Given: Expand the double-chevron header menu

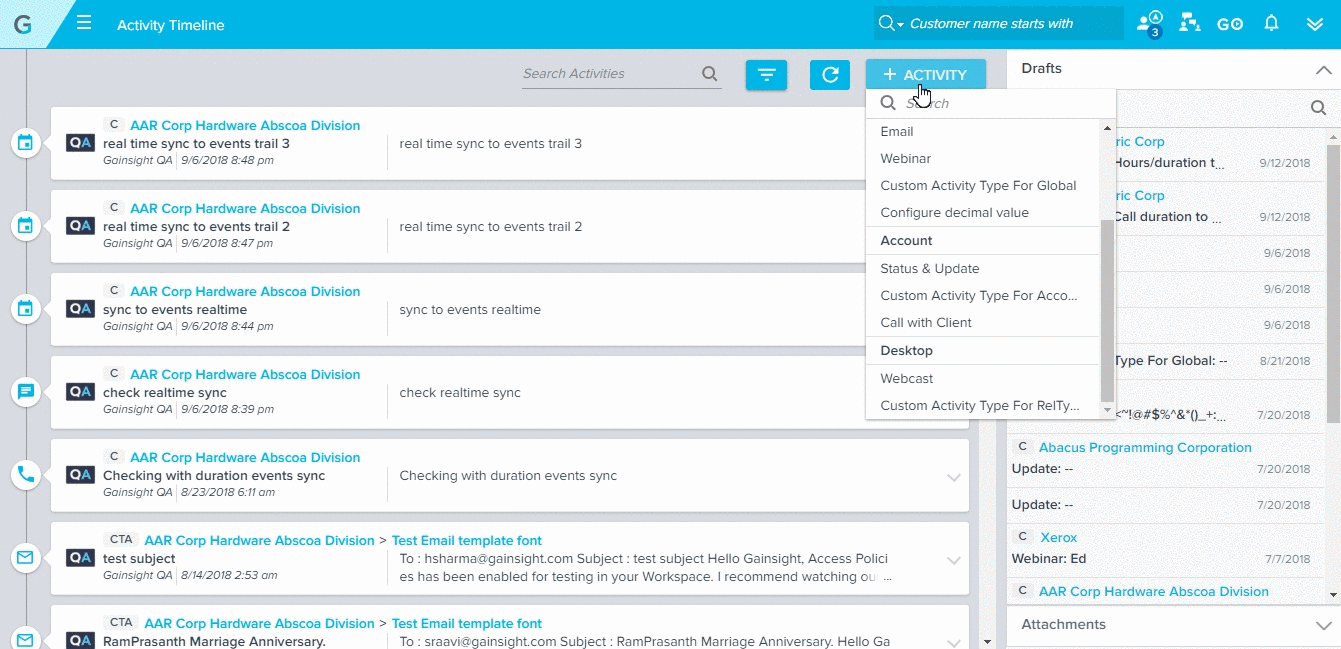Looking at the screenshot, I should [1315, 24].
